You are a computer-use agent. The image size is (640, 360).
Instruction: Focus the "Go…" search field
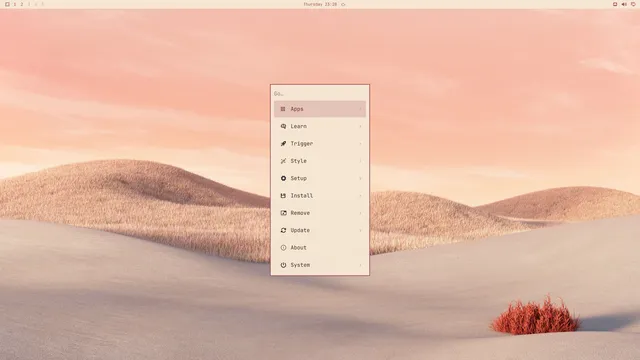[x=320, y=94]
